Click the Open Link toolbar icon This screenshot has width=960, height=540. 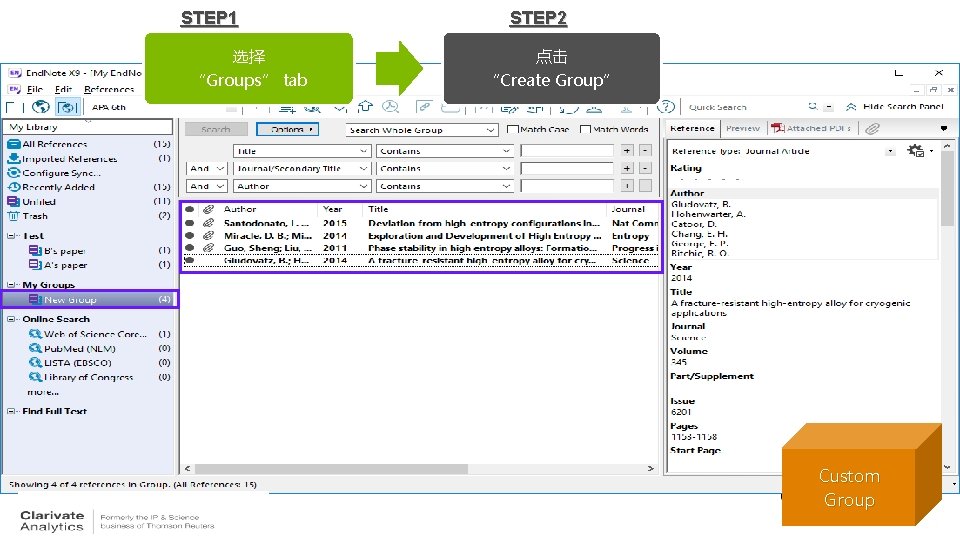pyautogui.click(x=423, y=107)
